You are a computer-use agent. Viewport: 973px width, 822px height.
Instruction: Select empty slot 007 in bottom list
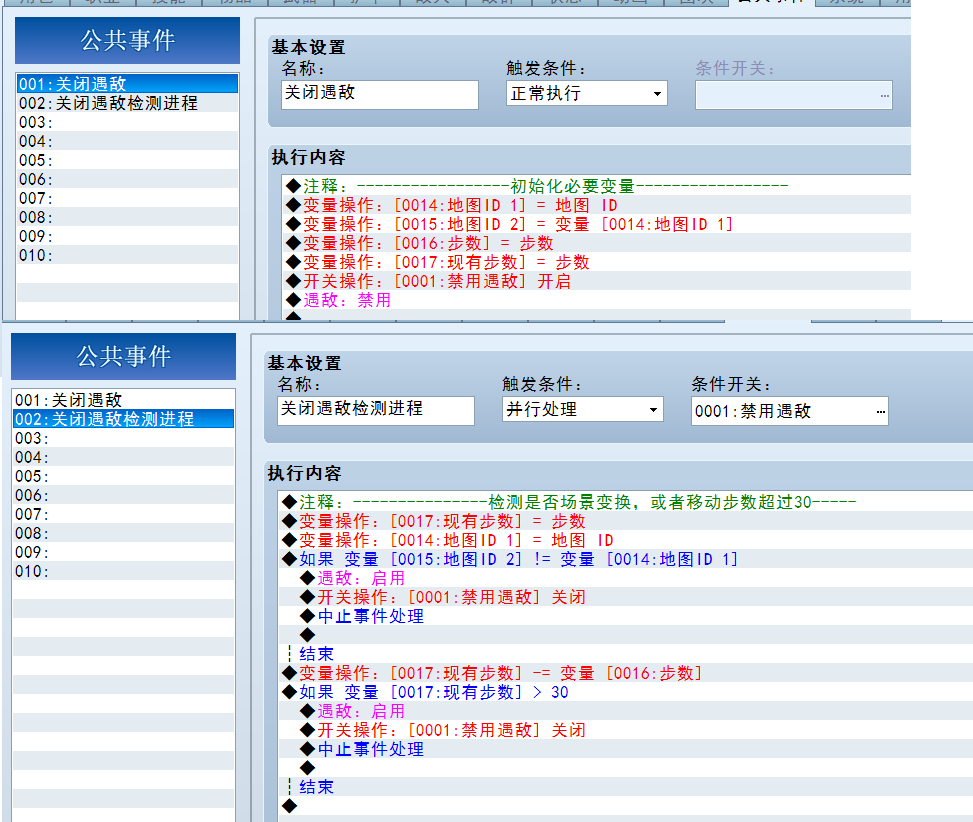click(x=123, y=514)
